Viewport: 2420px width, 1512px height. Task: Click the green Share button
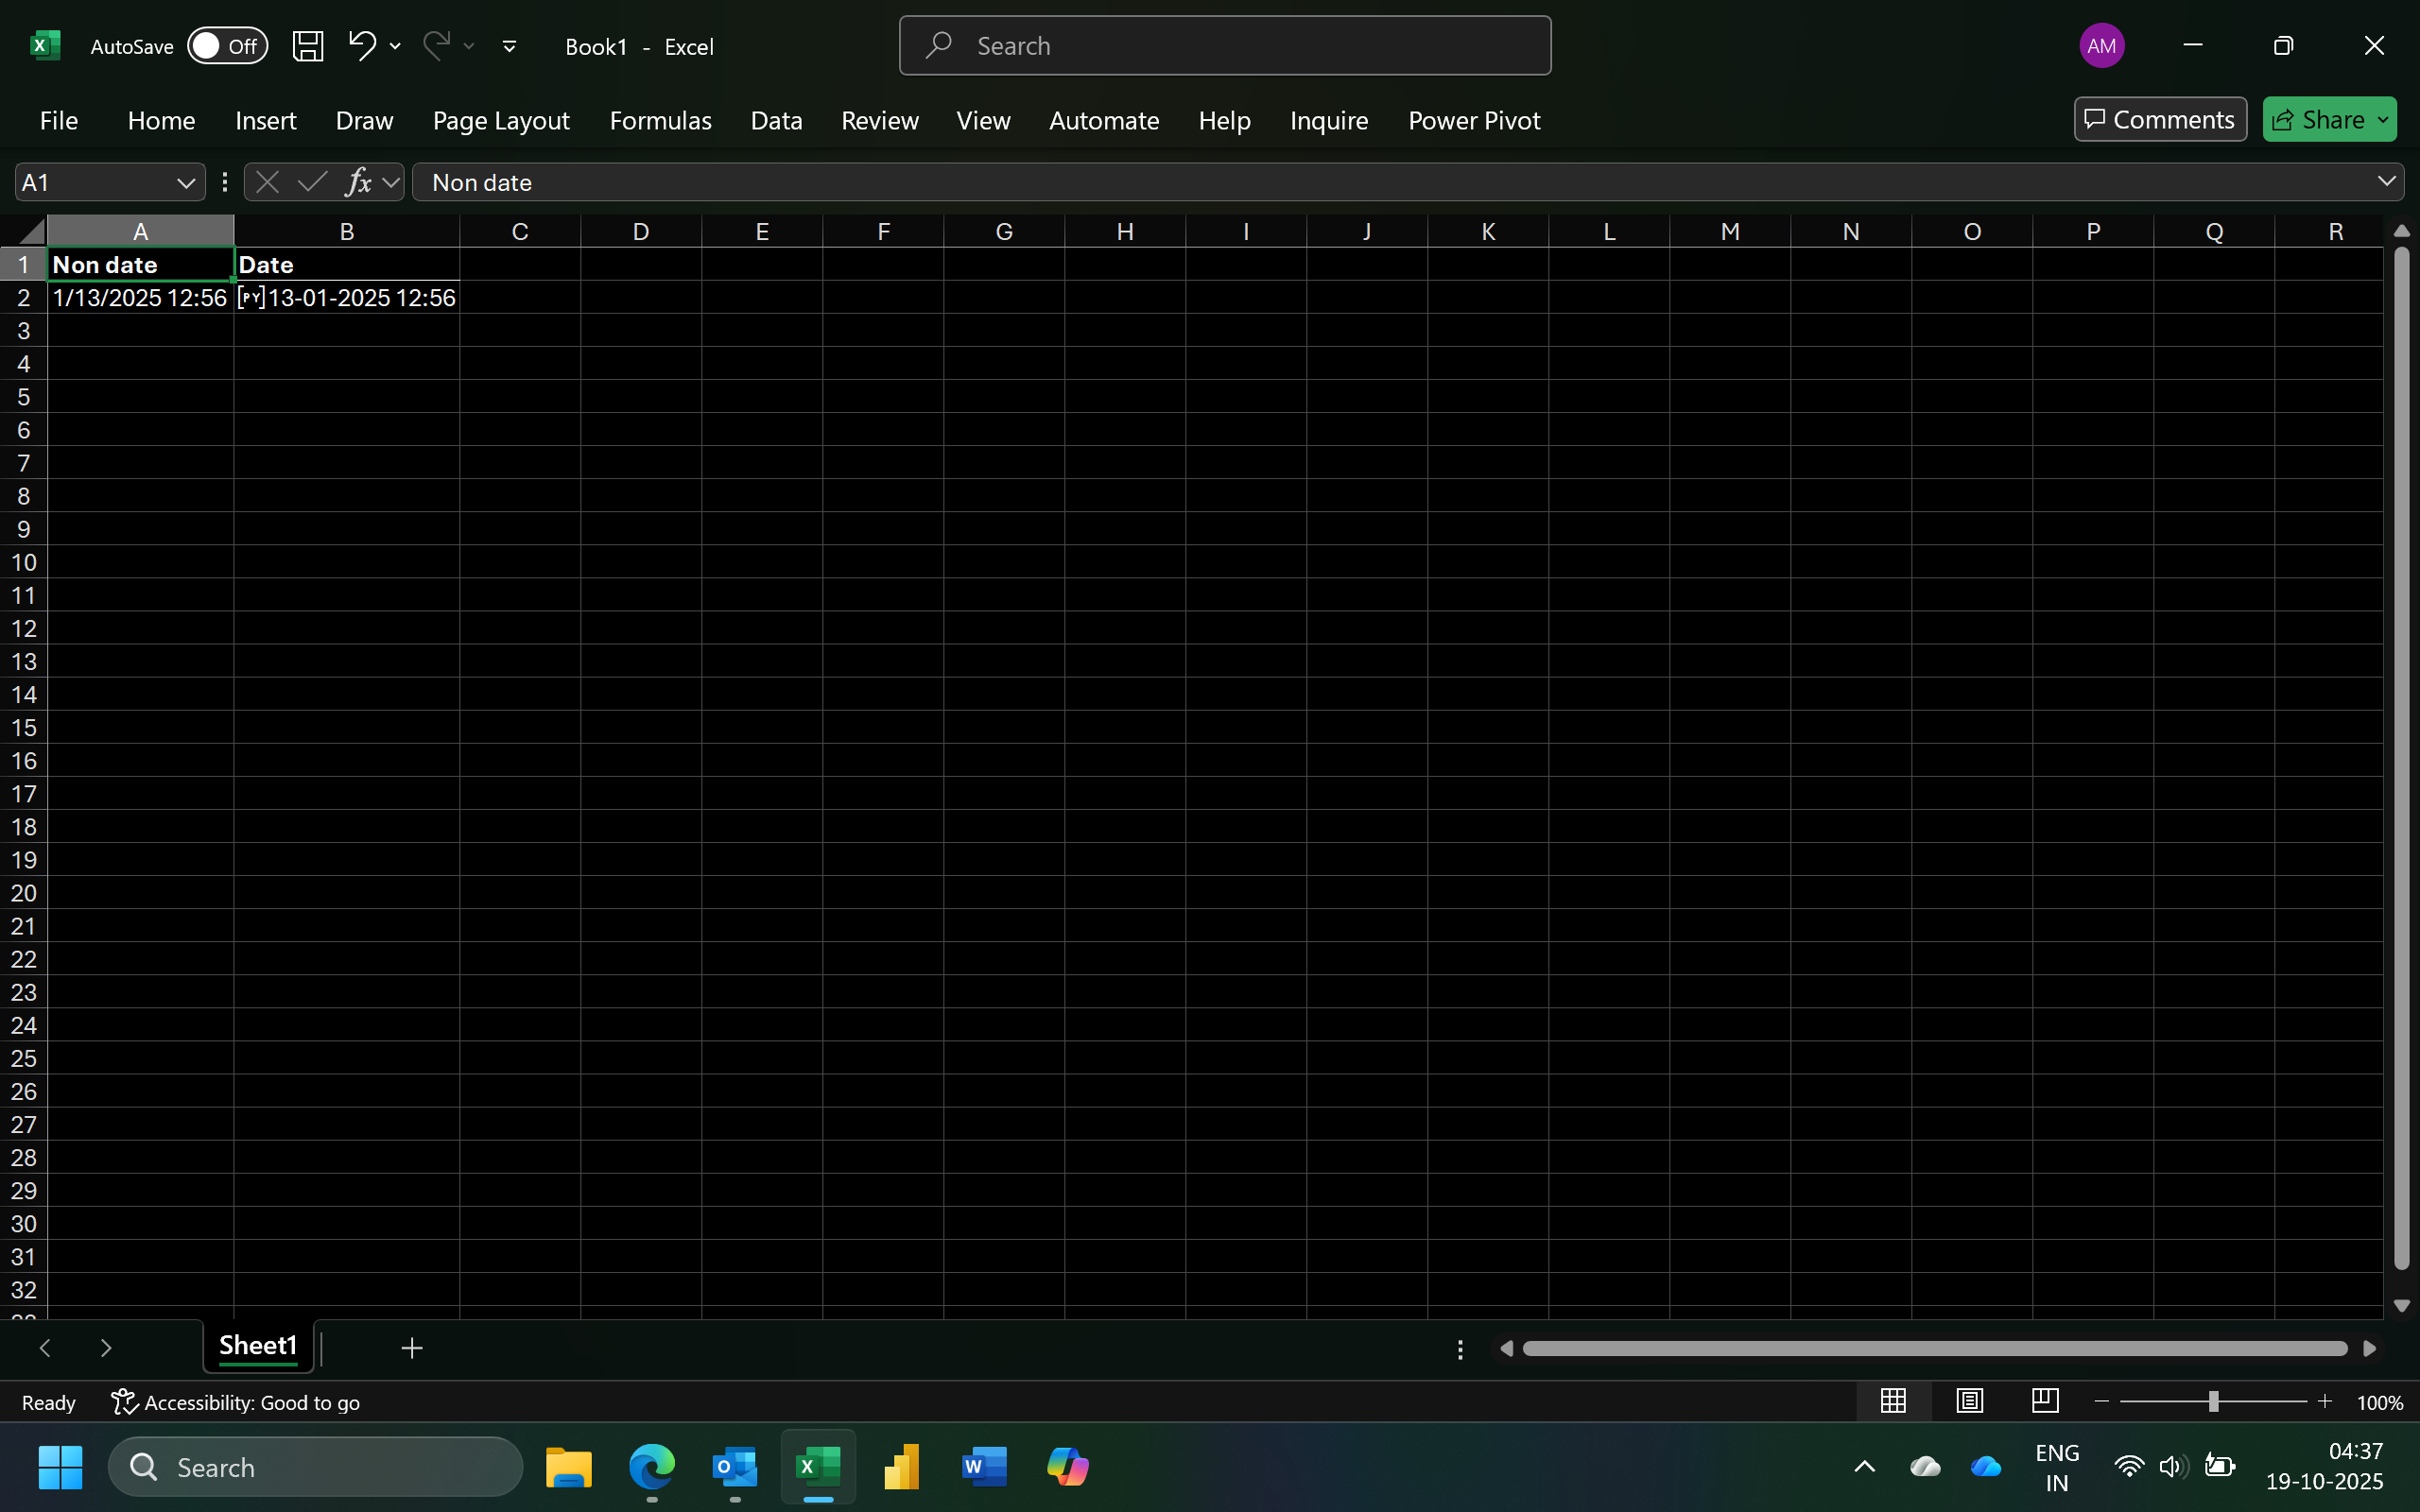(2318, 120)
